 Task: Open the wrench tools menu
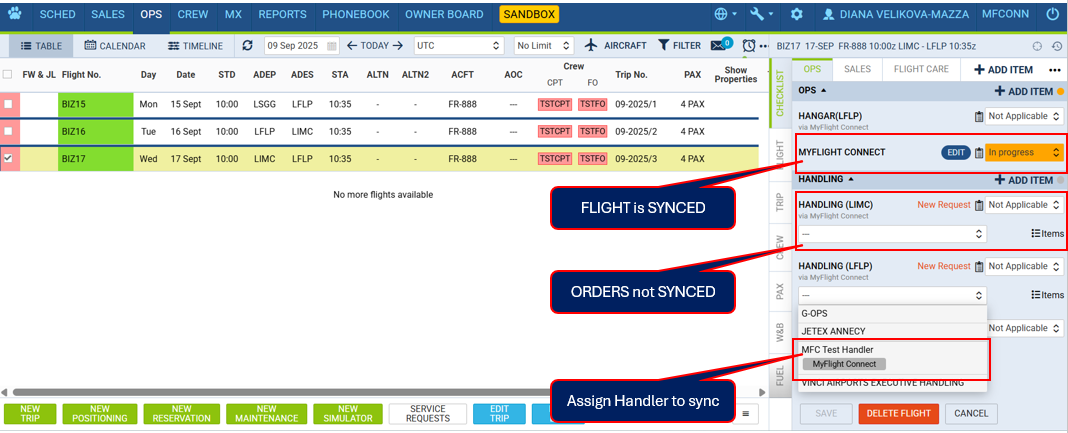[x=760, y=15]
